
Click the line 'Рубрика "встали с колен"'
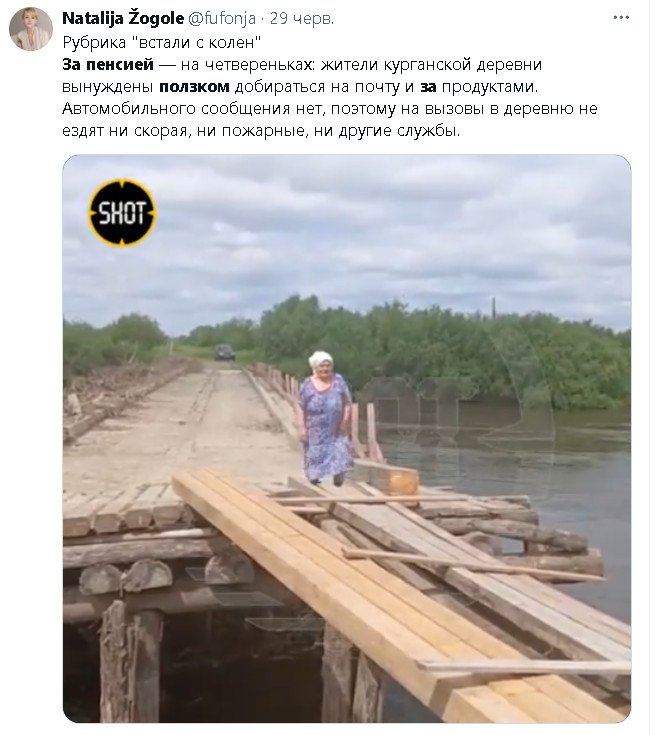tap(161, 41)
